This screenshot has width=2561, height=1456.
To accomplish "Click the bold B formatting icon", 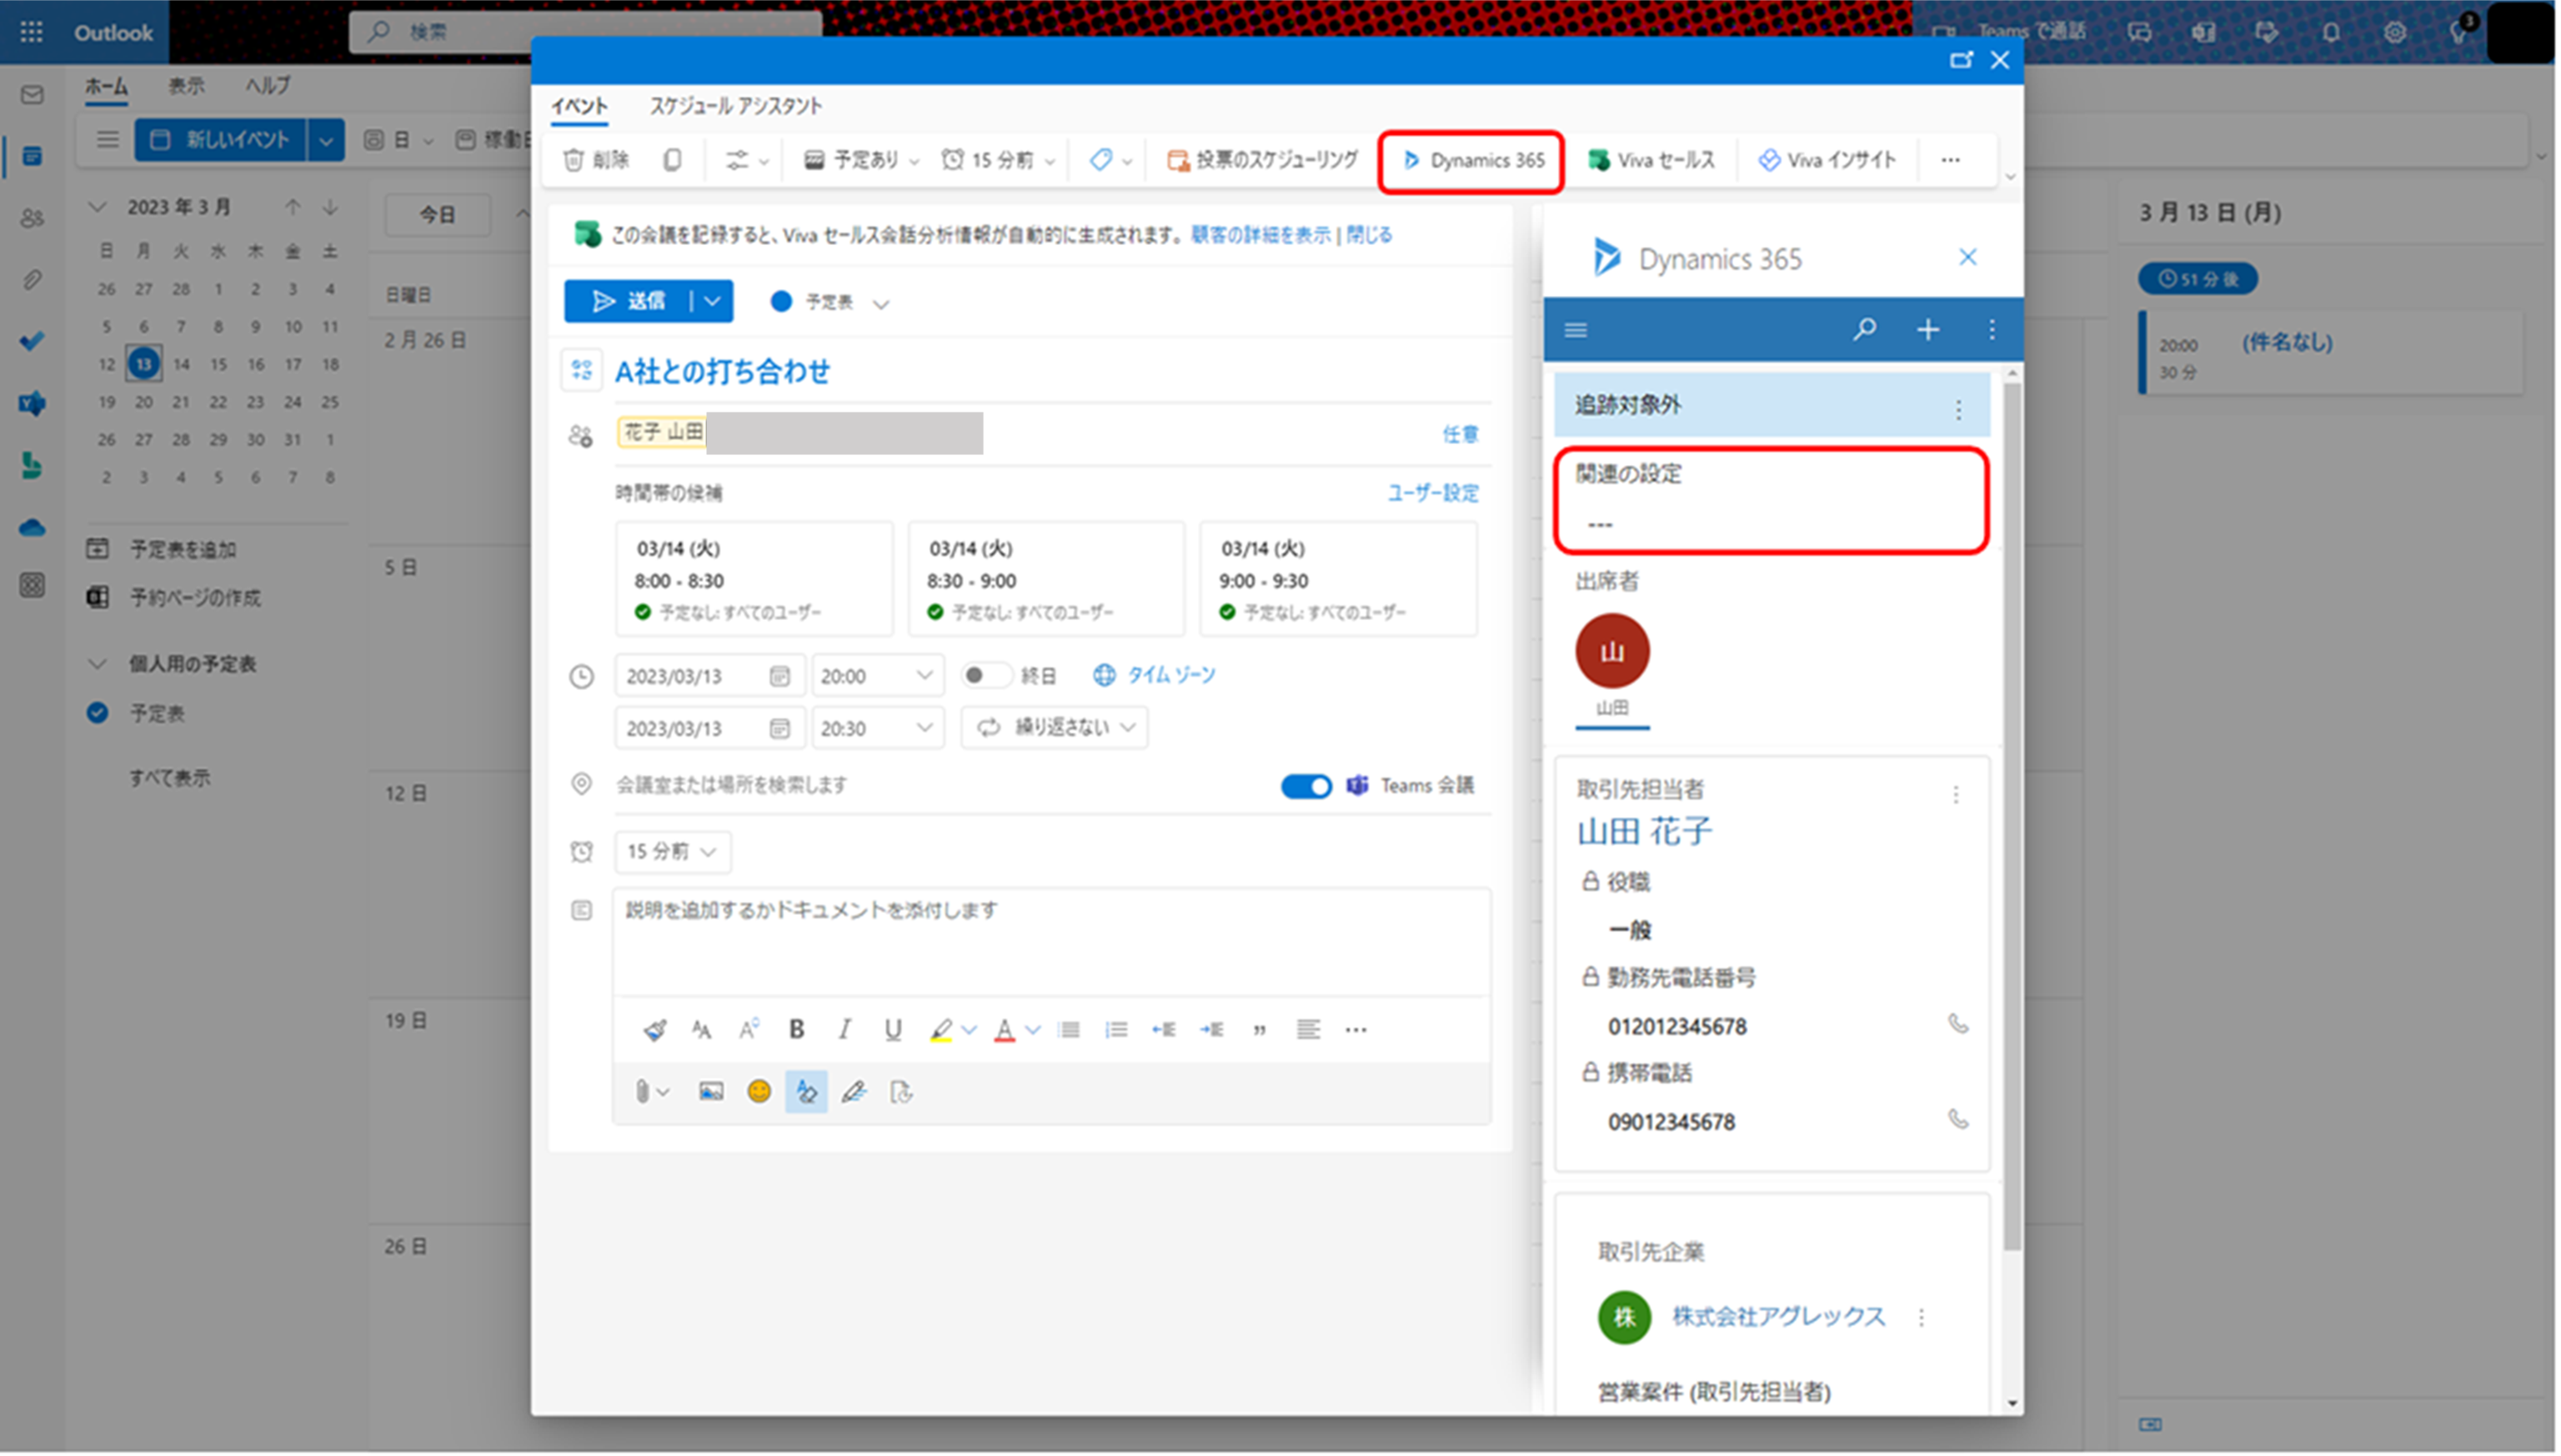I will coord(798,1030).
